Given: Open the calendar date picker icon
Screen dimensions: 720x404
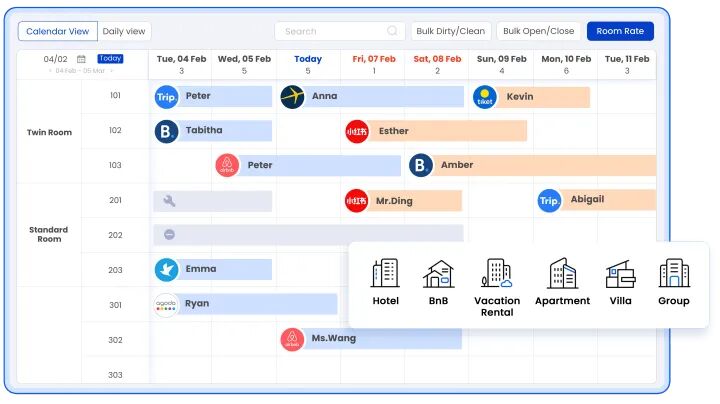Looking at the screenshot, I should point(81,59).
